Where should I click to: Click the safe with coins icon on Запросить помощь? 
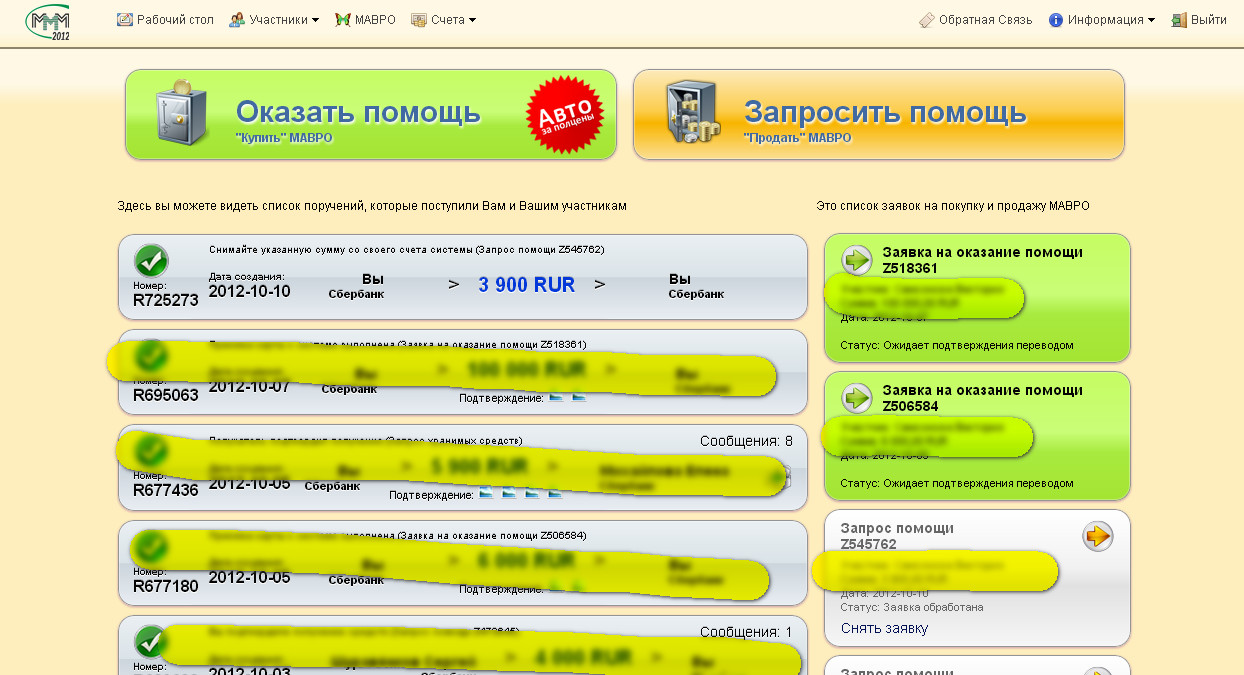coord(692,112)
